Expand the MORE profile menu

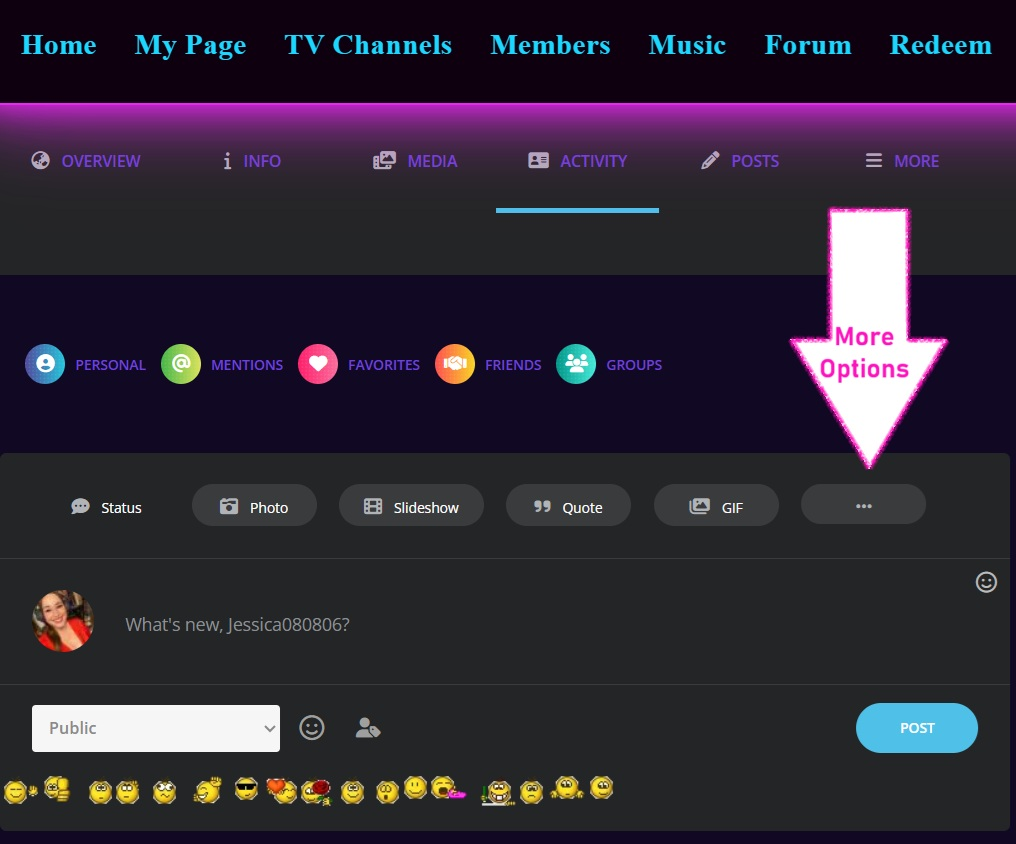pyautogui.click(x=902, y=161)
